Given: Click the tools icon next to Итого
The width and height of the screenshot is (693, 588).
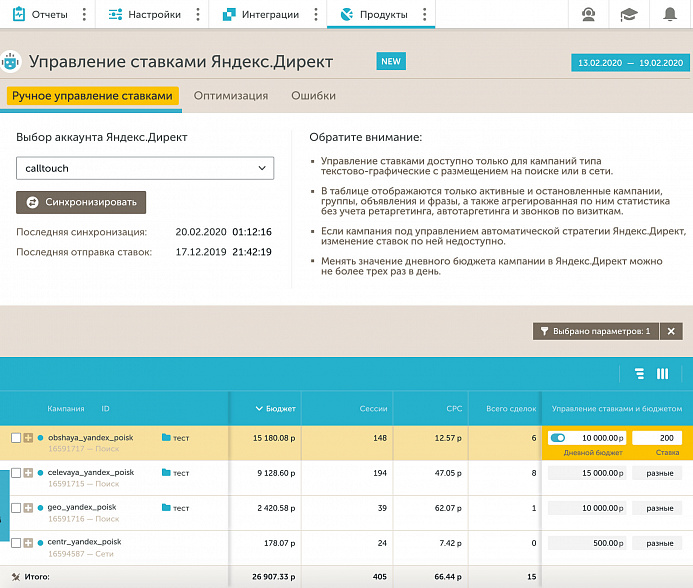Looking at the screenshot, I should pos(16,577).
